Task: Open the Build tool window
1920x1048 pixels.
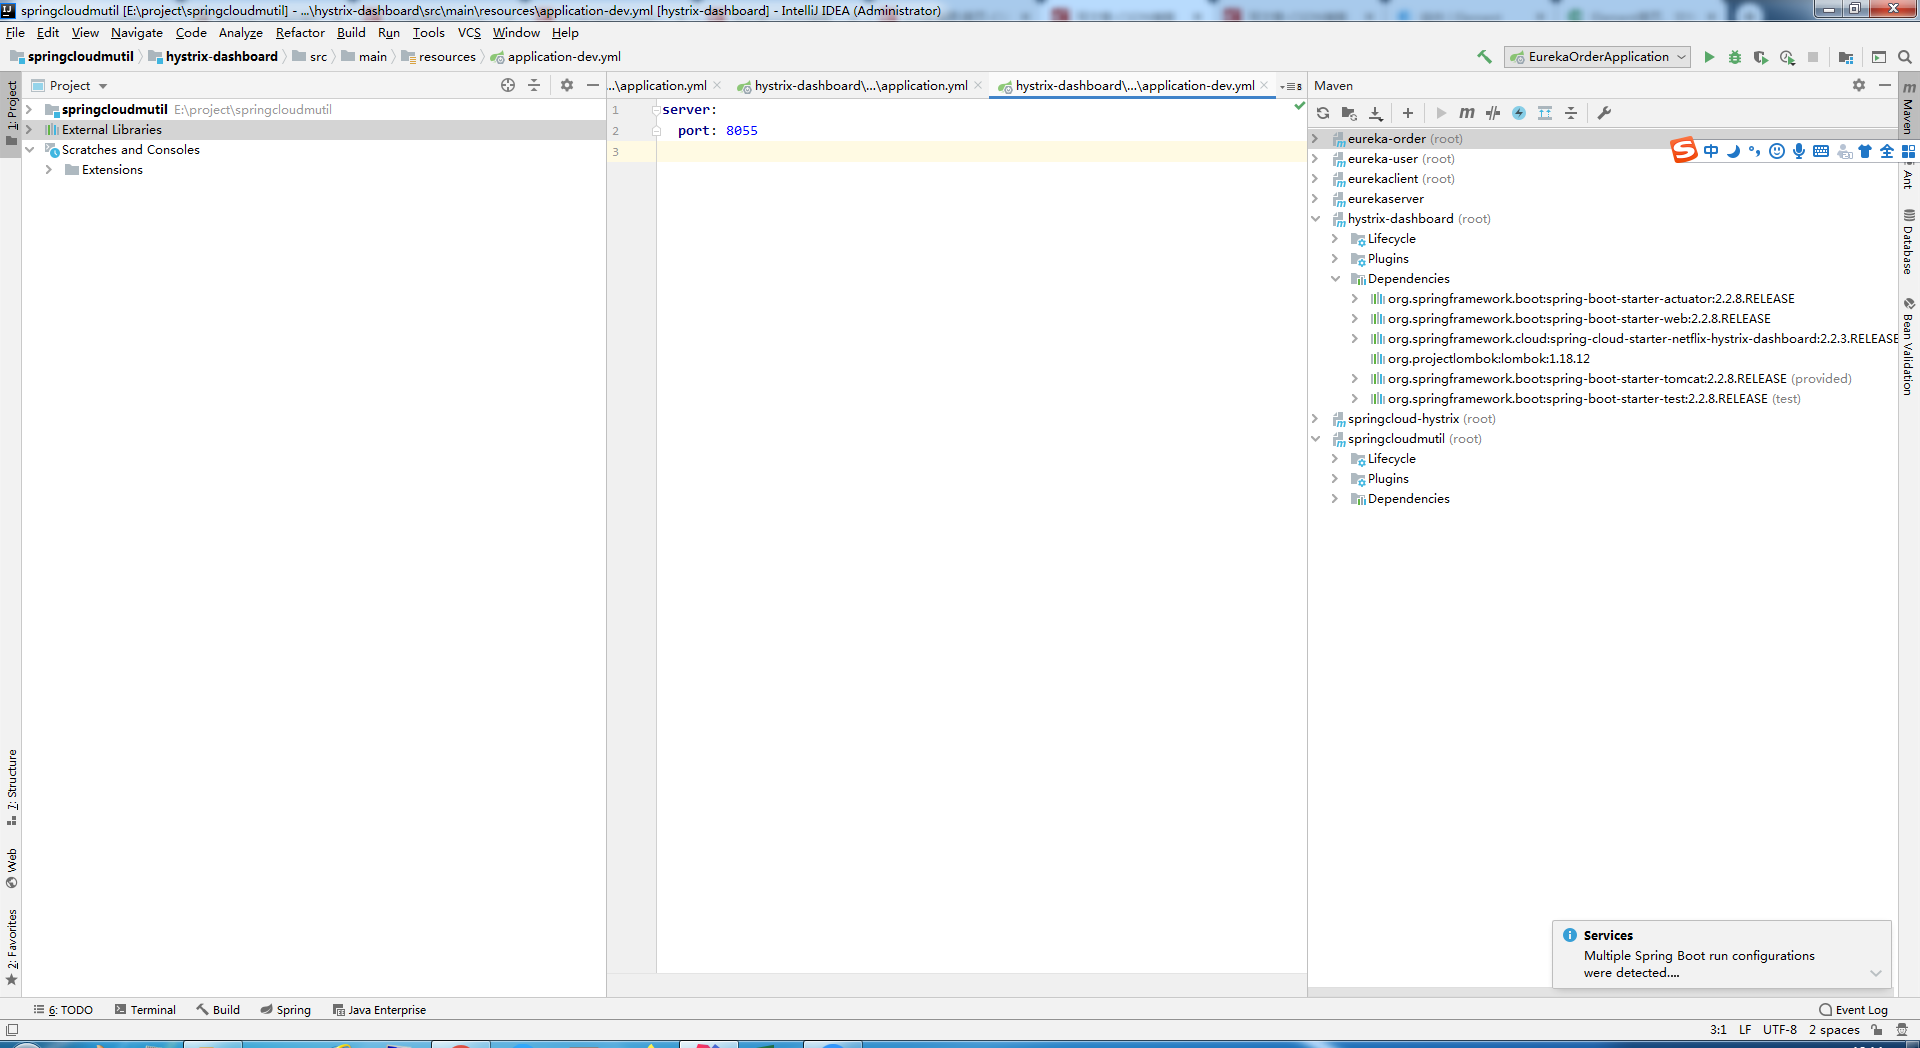Action: (218, 1010)
